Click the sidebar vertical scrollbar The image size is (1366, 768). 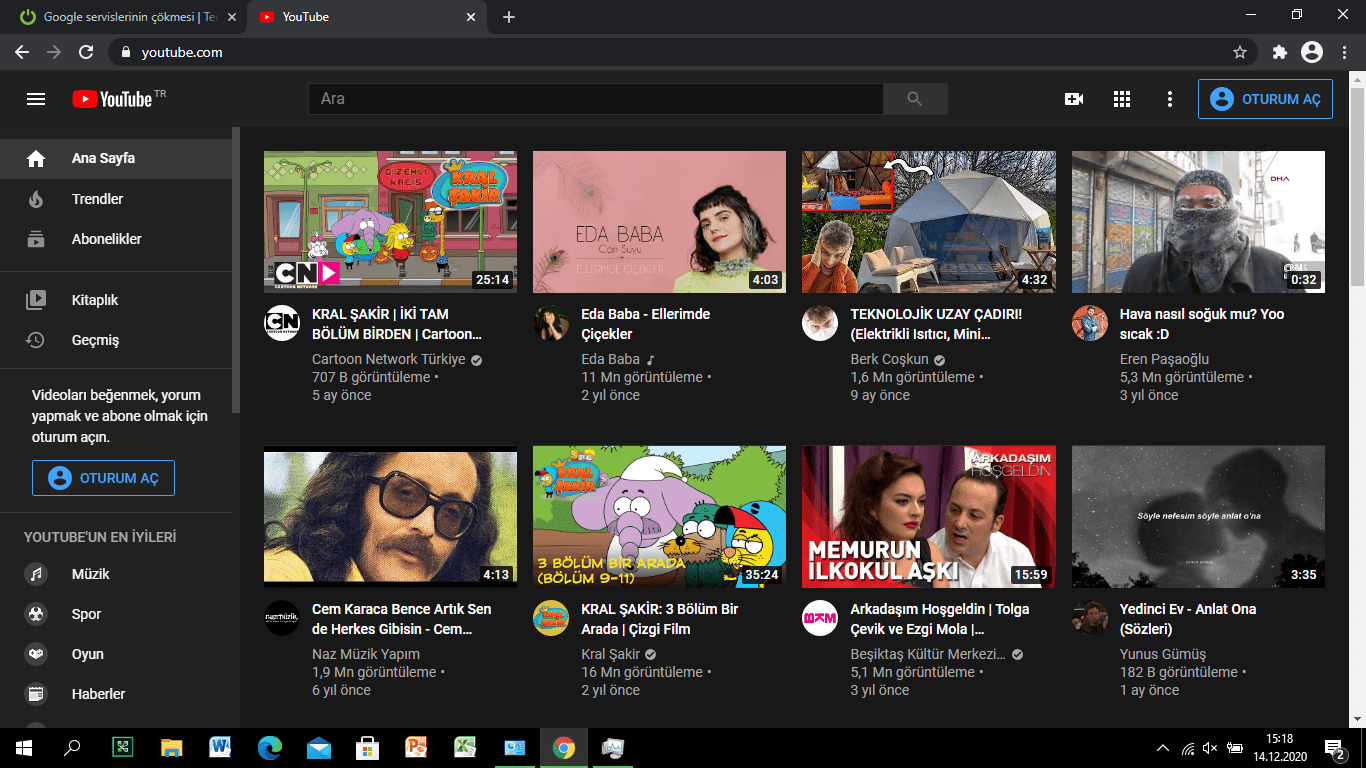pyautogui.click(x=236, y=270)
